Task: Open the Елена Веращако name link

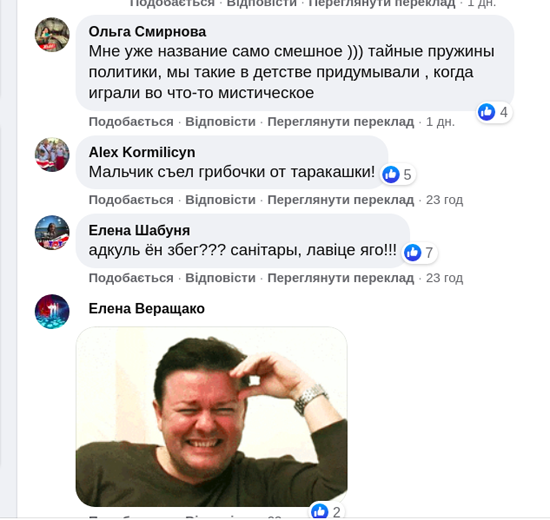Action: [147, 309]
